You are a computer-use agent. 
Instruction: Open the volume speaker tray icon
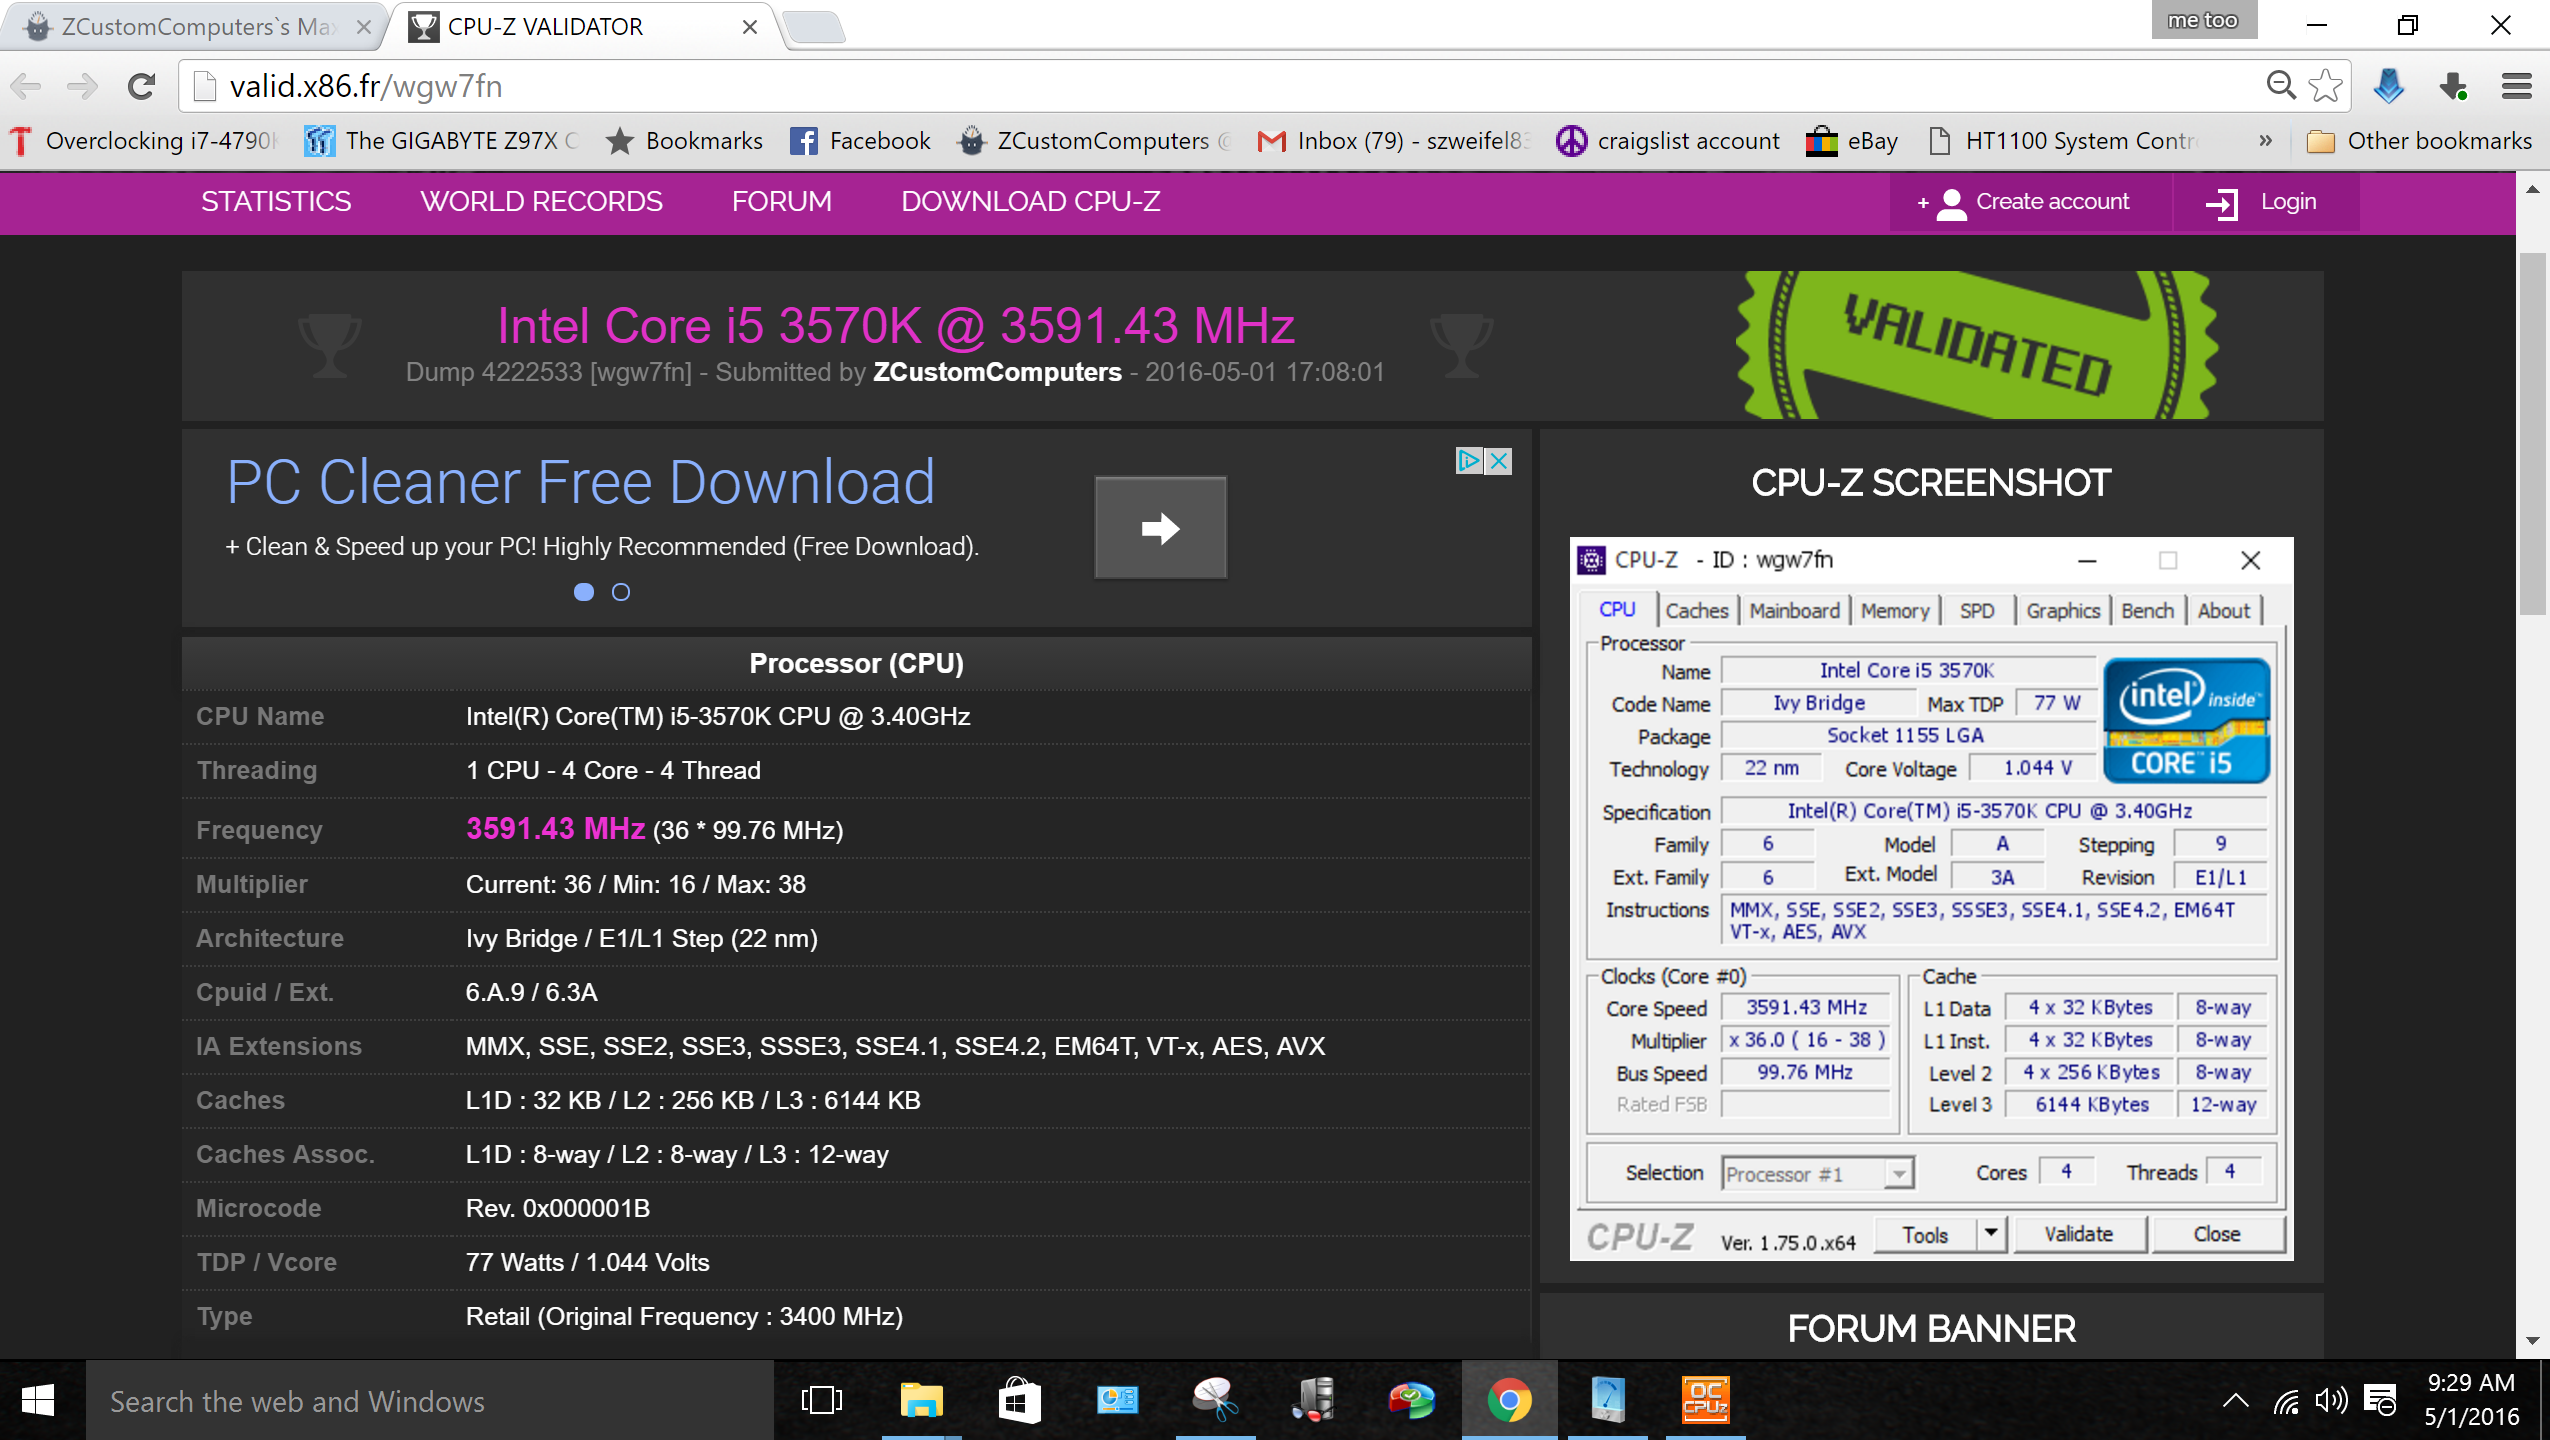point(2331,1400)
